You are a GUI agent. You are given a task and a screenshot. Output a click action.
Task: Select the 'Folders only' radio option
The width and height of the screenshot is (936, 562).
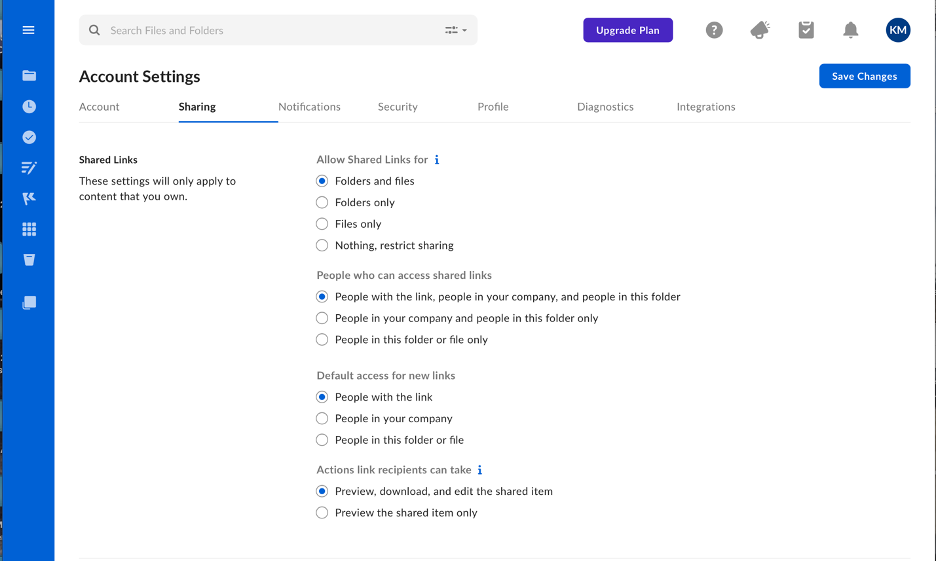(x=322, y=203)
